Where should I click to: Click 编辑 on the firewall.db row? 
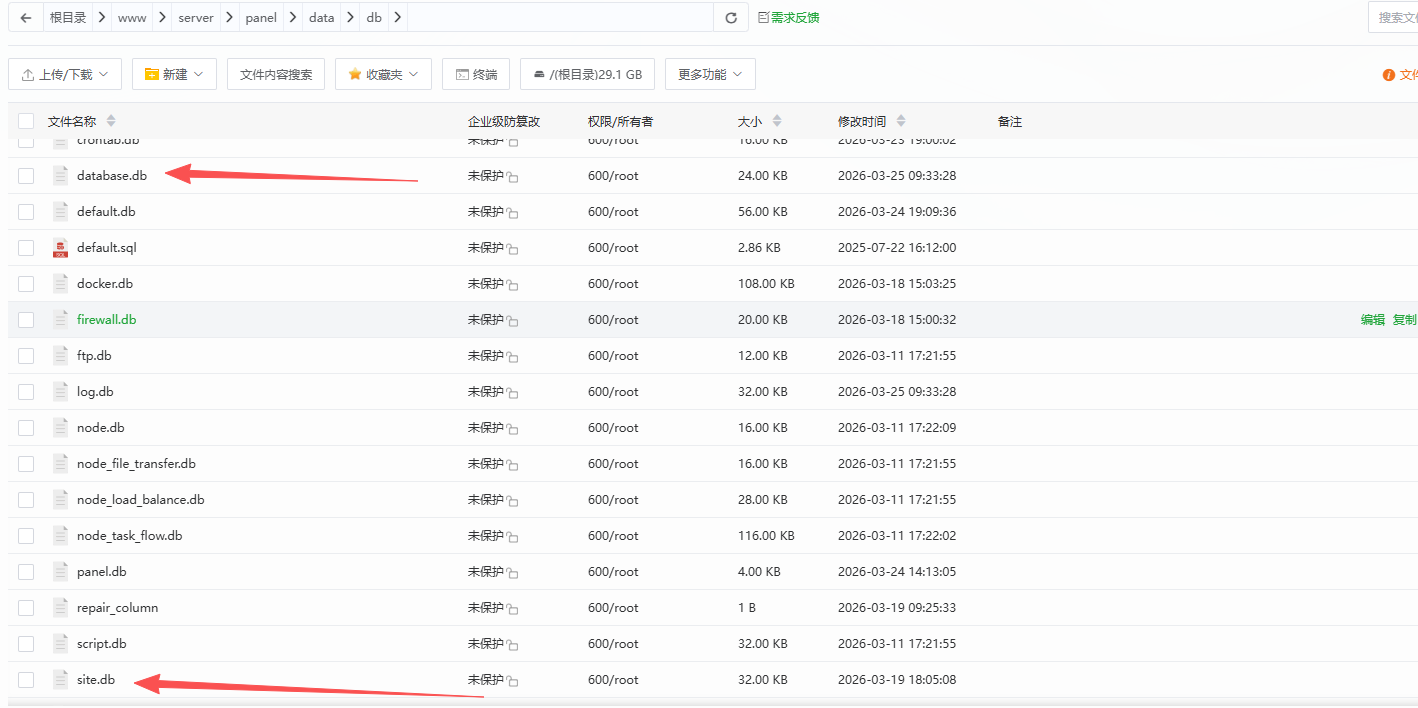pos(1371,319)
